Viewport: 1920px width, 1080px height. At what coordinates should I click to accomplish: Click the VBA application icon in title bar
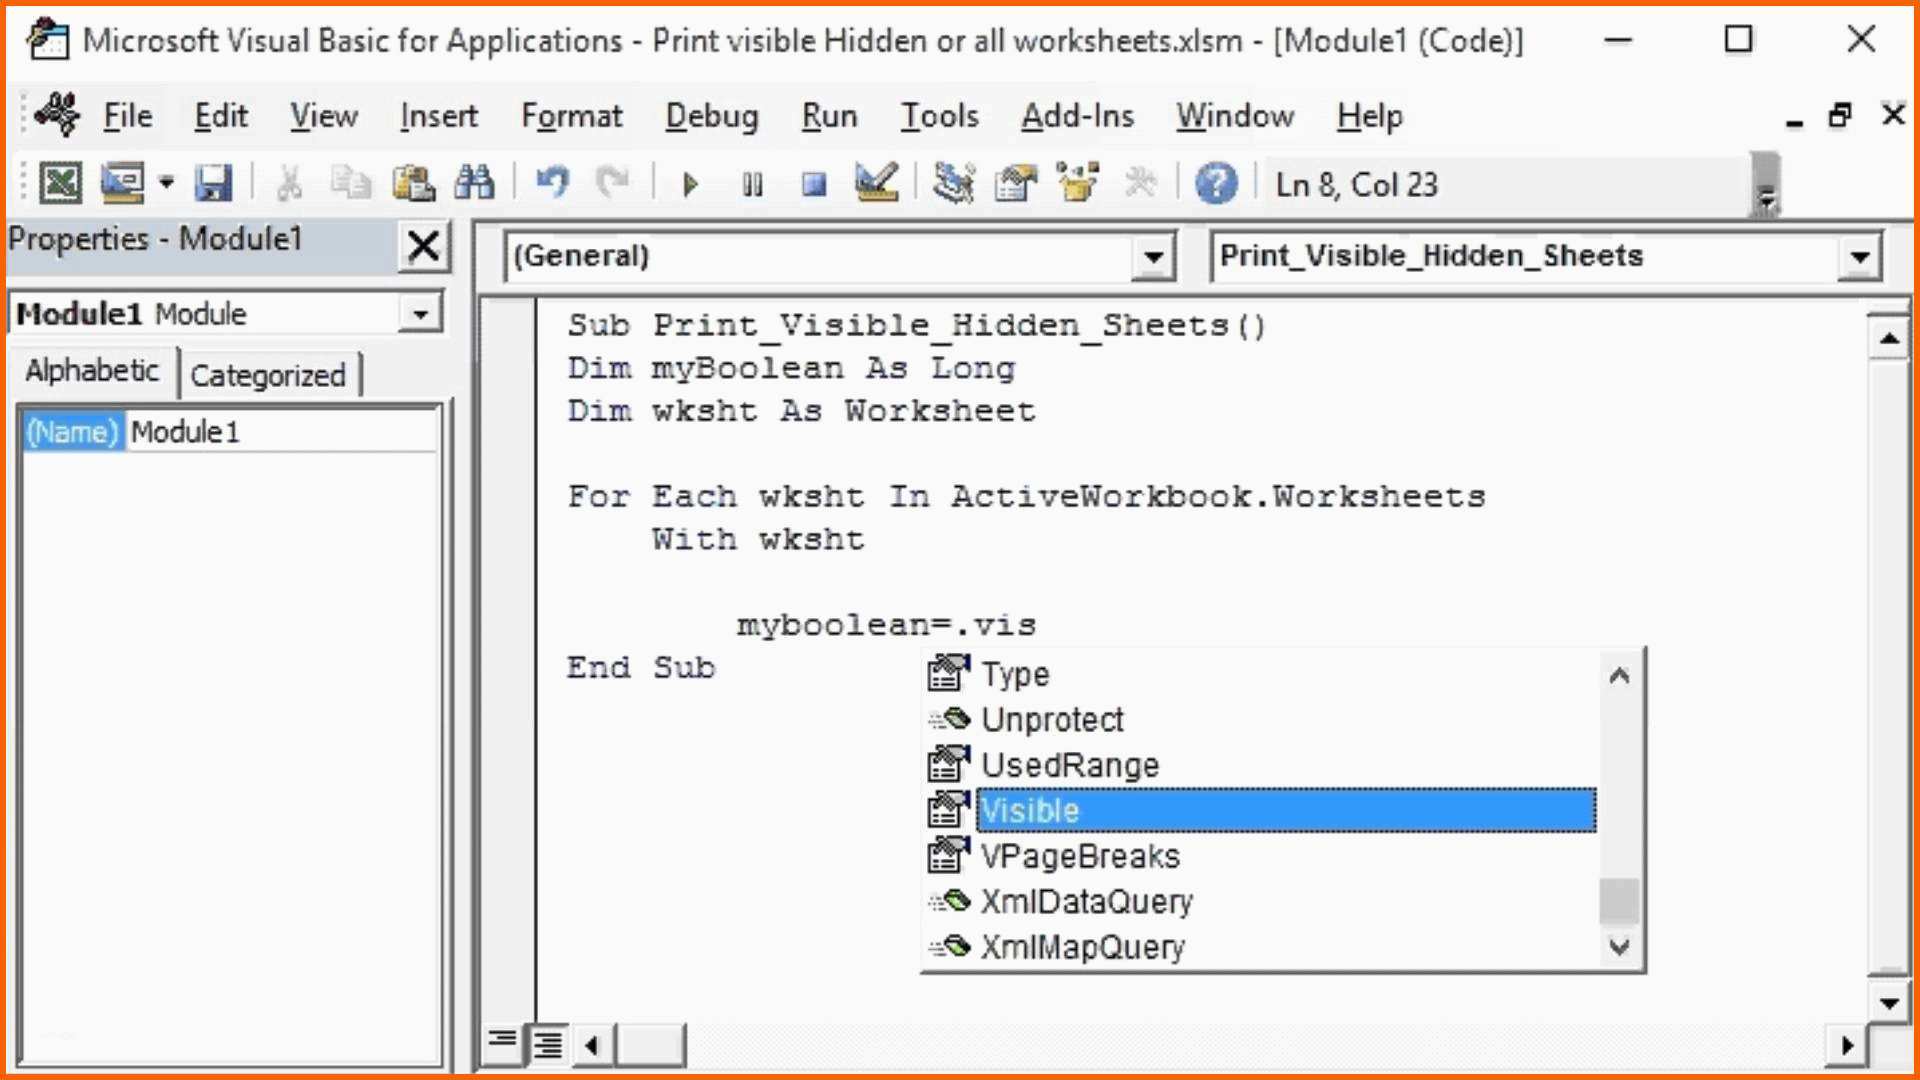click(47, 40)
